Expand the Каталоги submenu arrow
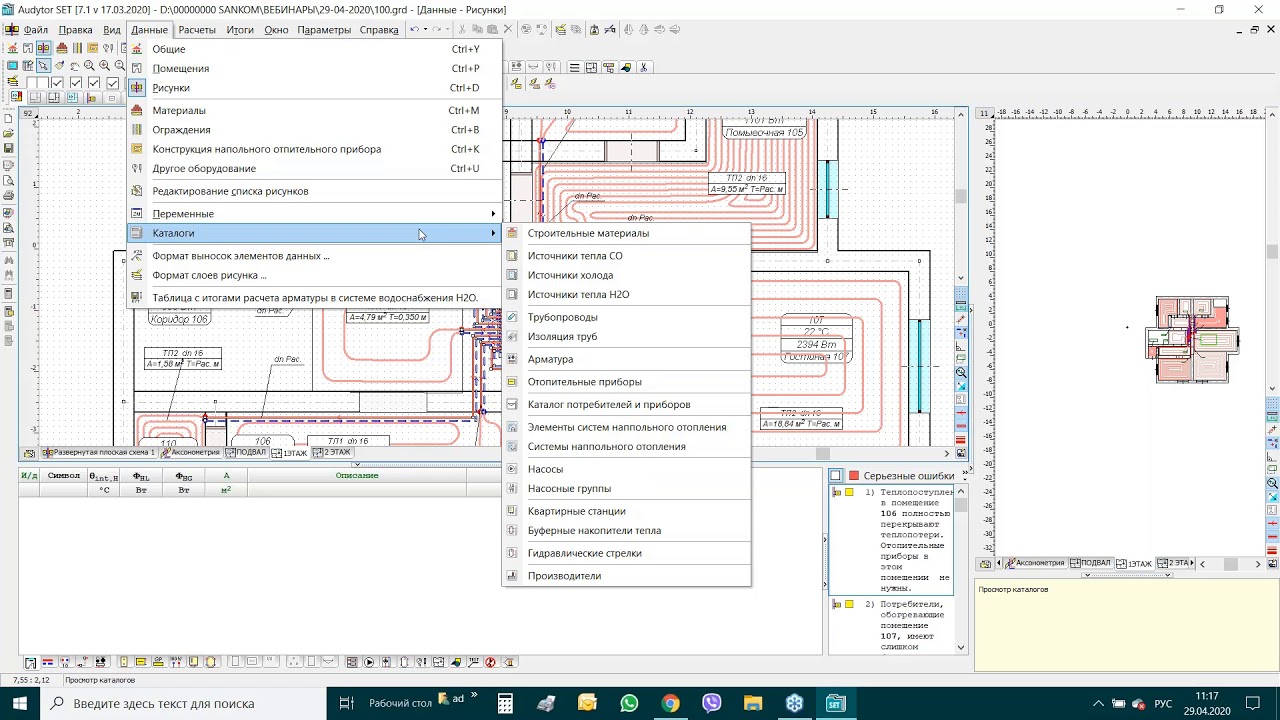 pyautogui.click(x=493, y=233)
